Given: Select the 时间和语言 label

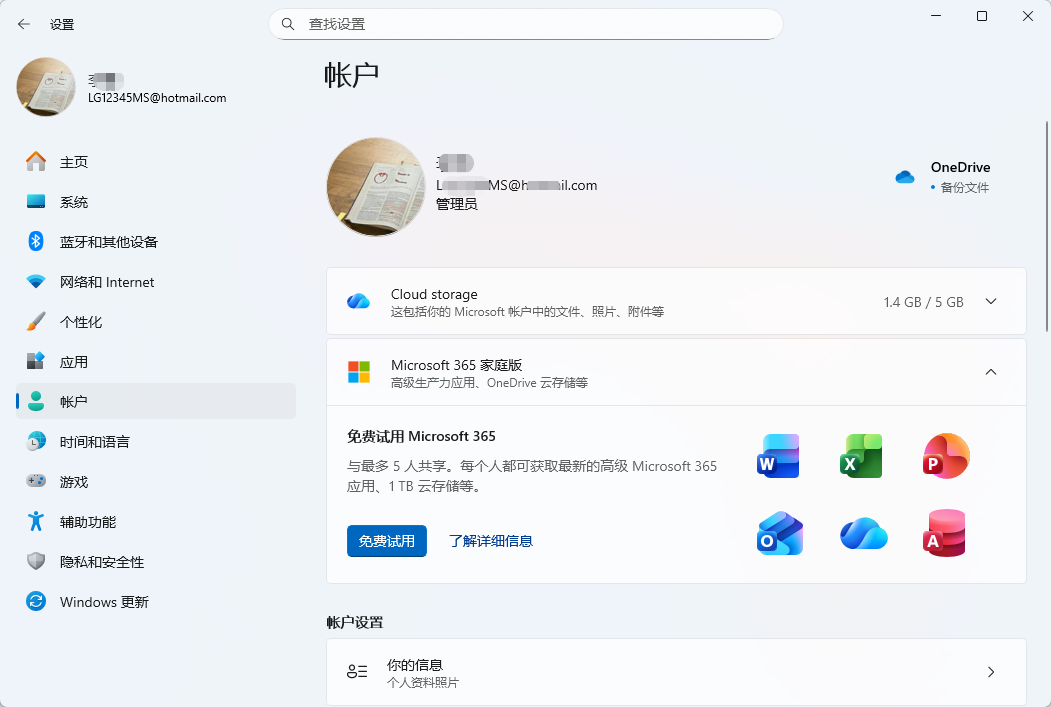Looking at the screenshot, I should [95, 442].
